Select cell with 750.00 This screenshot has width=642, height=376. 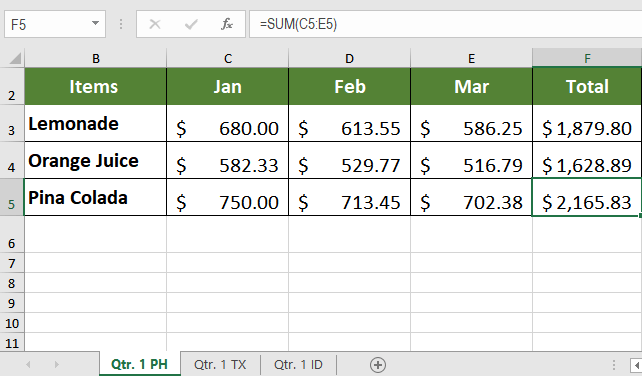pos(228,197)
